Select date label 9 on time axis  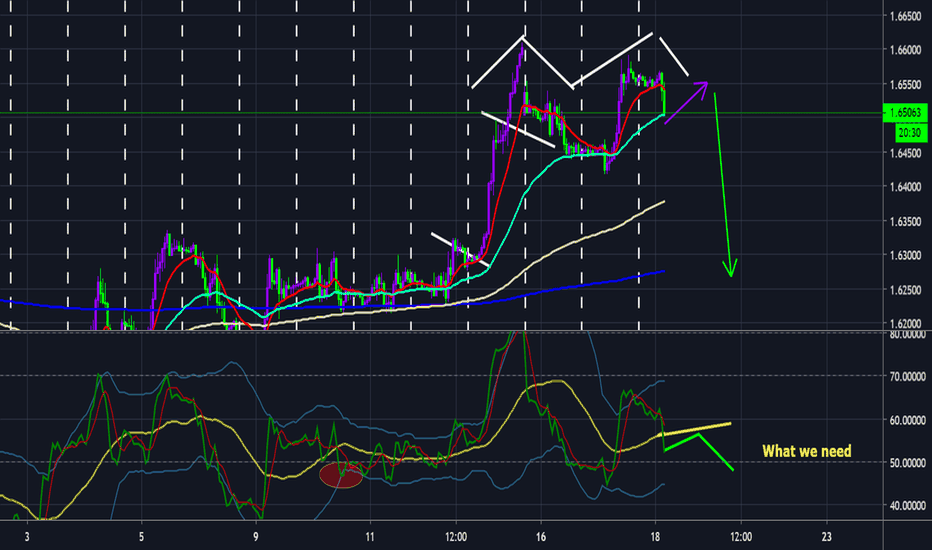tap(256, 537)
